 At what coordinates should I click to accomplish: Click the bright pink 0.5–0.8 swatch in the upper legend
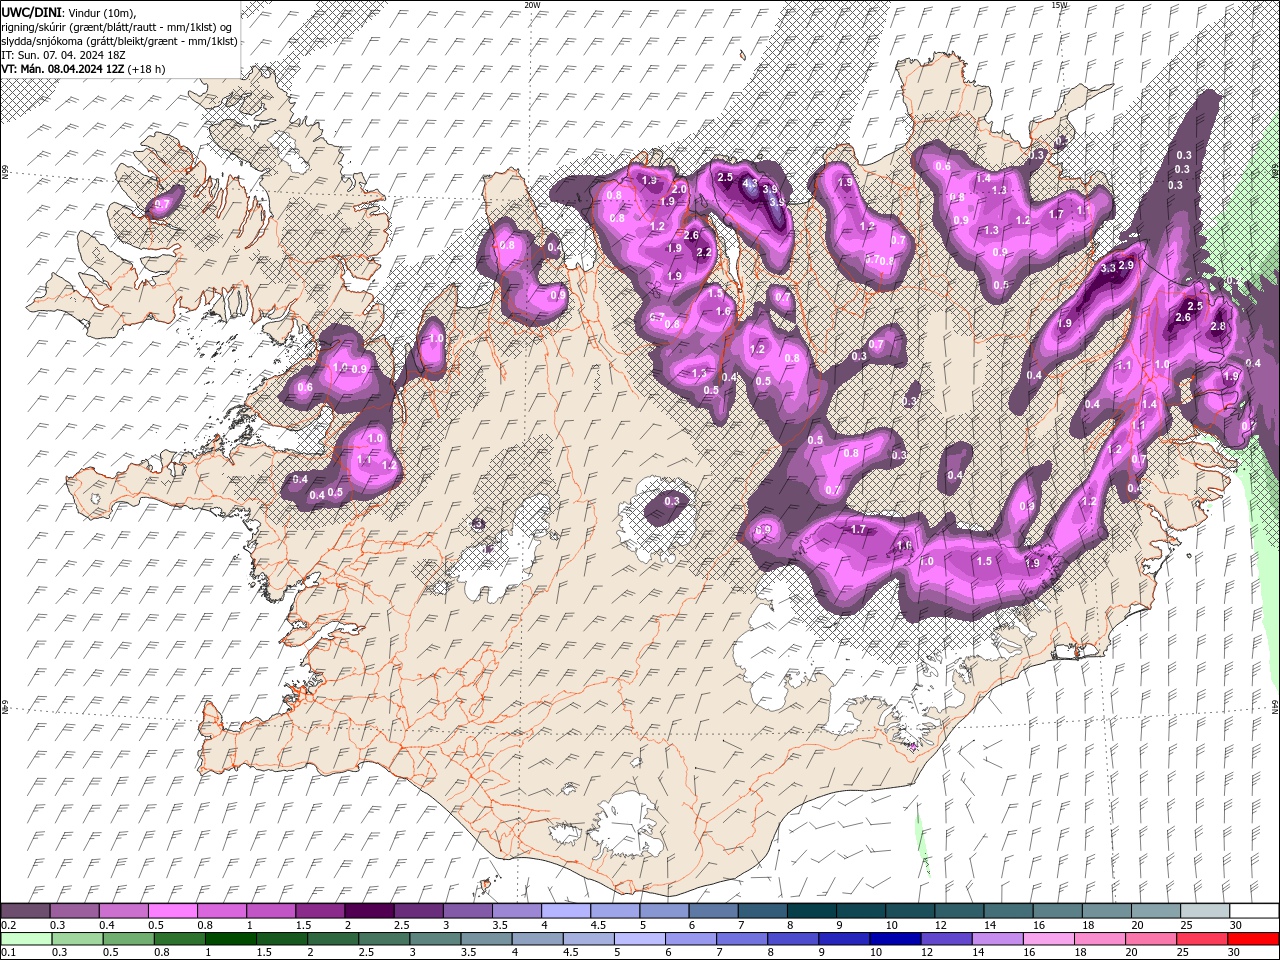click(x=173, y=911)
